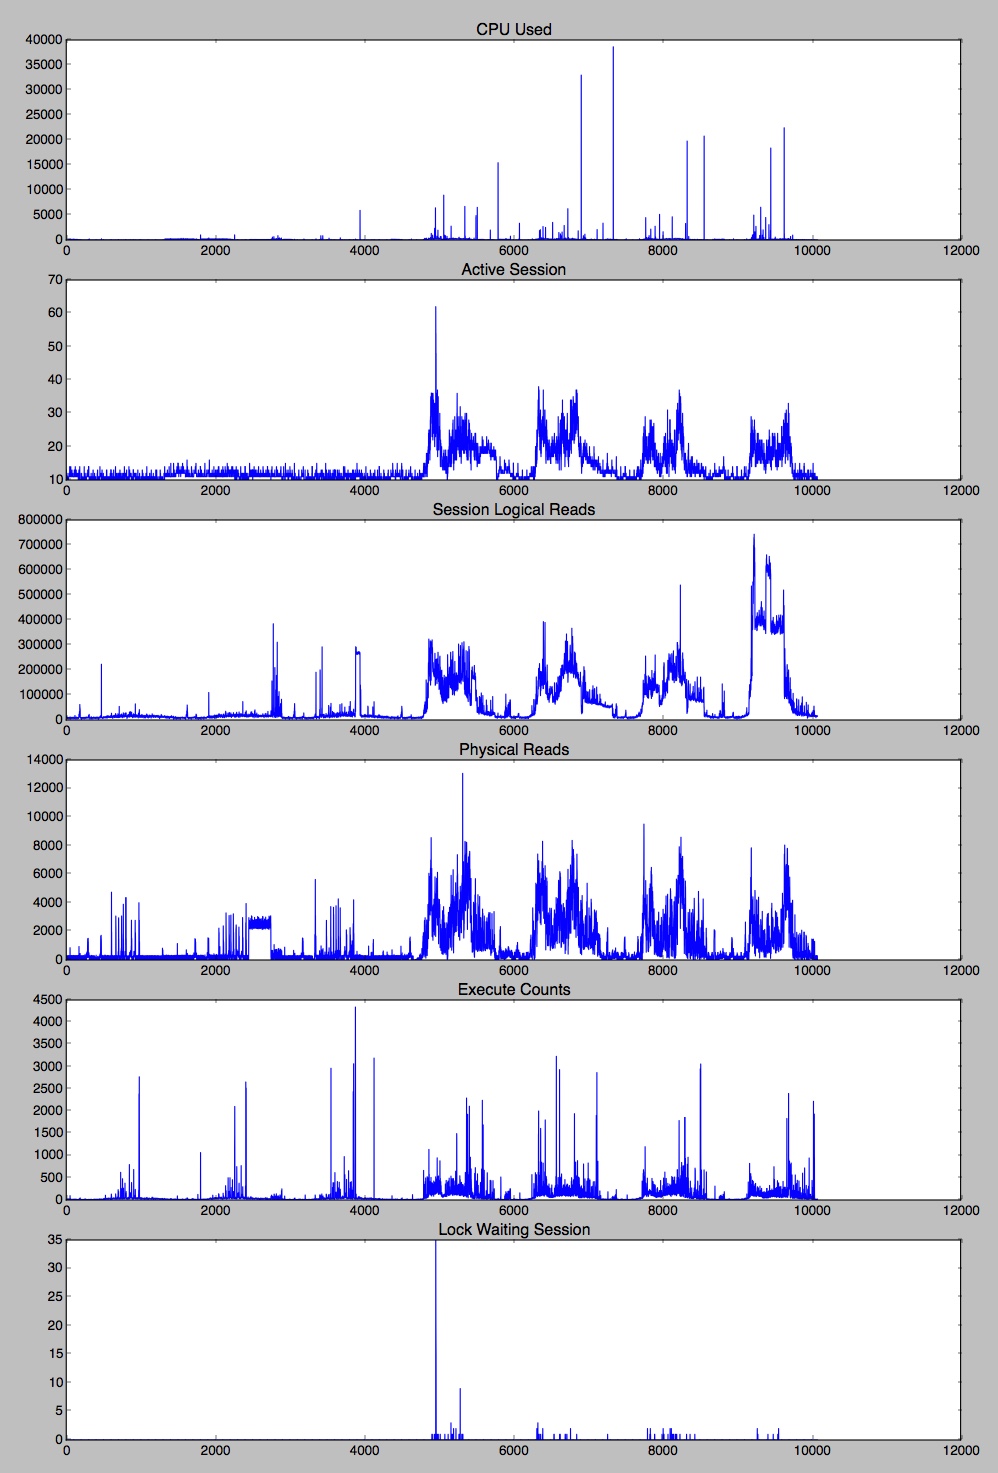Select y-axis label 1500 on Execute Counts chart
Screen dimensions: 998x1473
pos(47,1132)
